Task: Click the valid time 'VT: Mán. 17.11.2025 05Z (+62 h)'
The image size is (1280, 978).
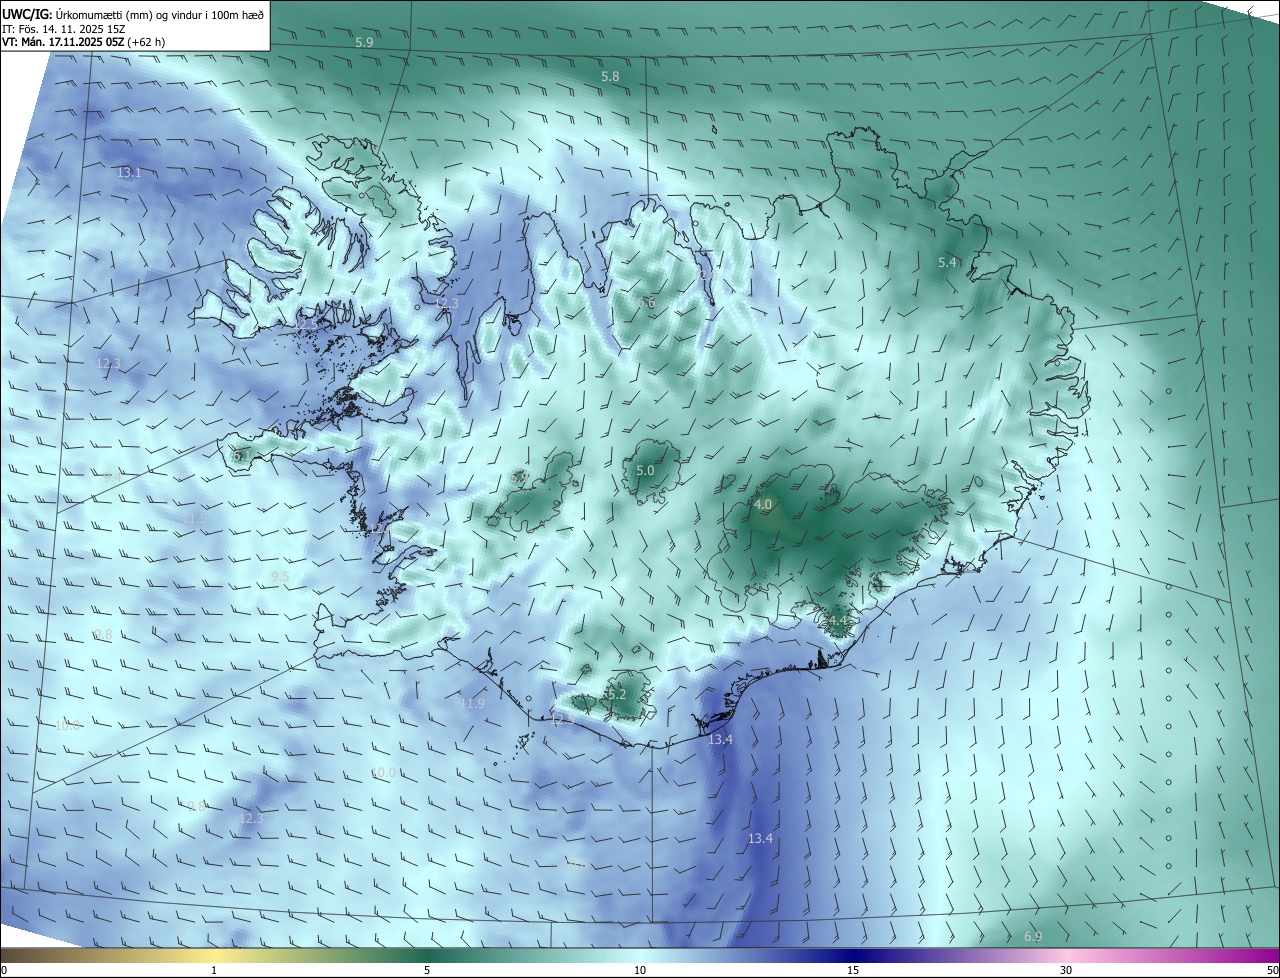Action: click(84, 42)
